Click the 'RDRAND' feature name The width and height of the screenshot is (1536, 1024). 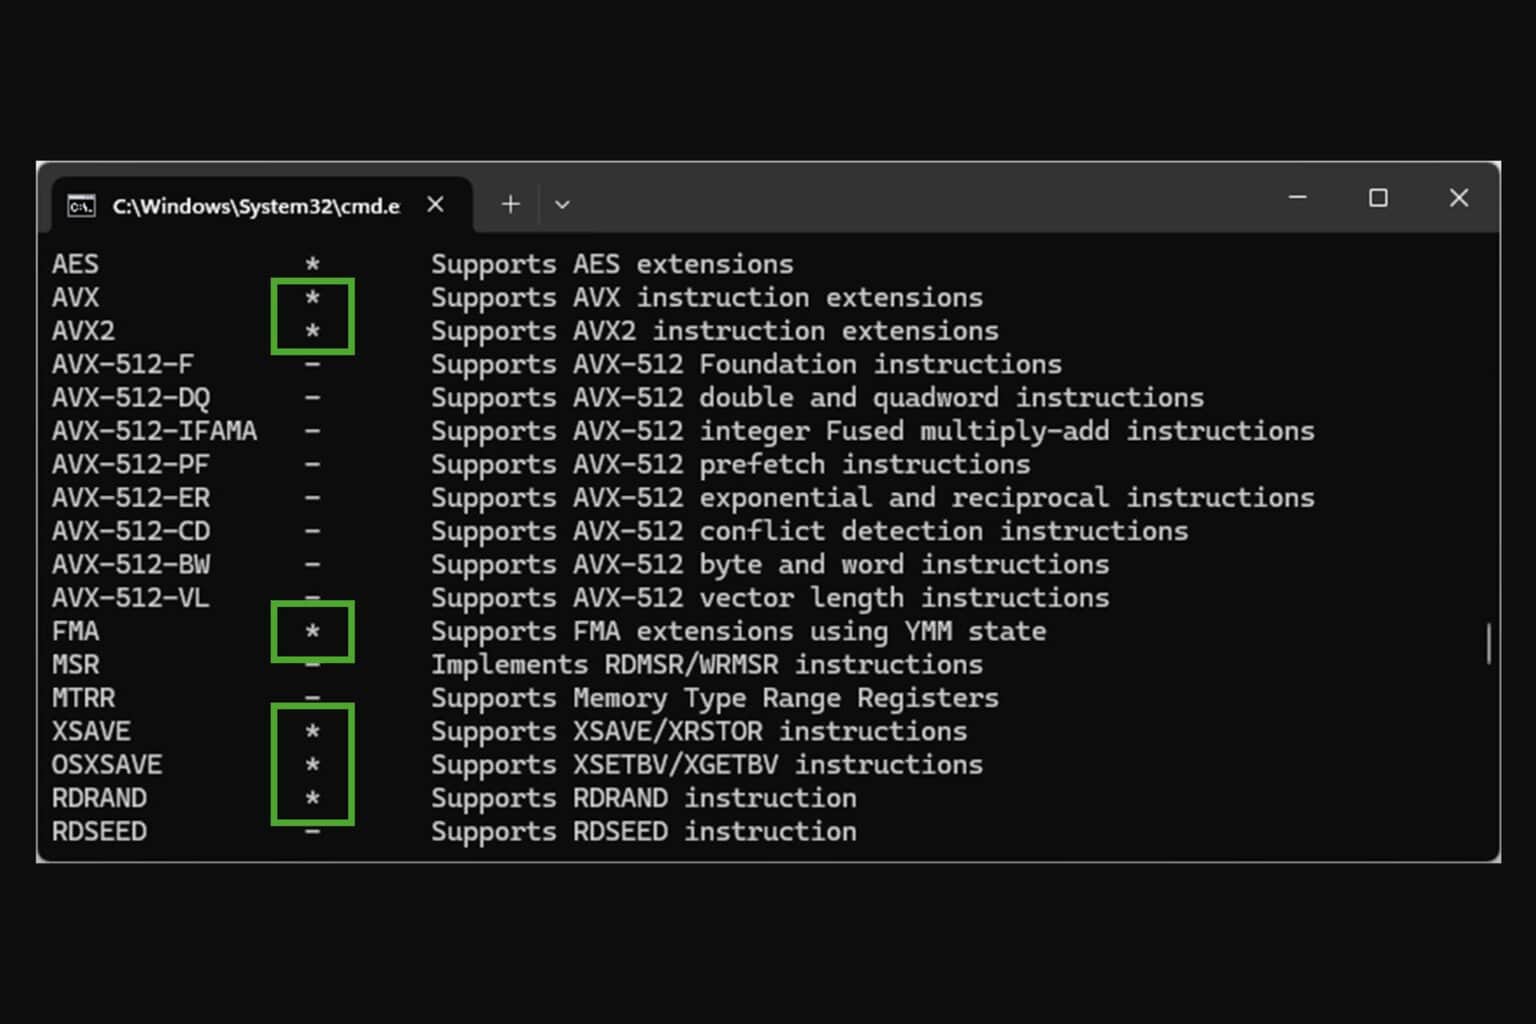(x=99, y=798)
